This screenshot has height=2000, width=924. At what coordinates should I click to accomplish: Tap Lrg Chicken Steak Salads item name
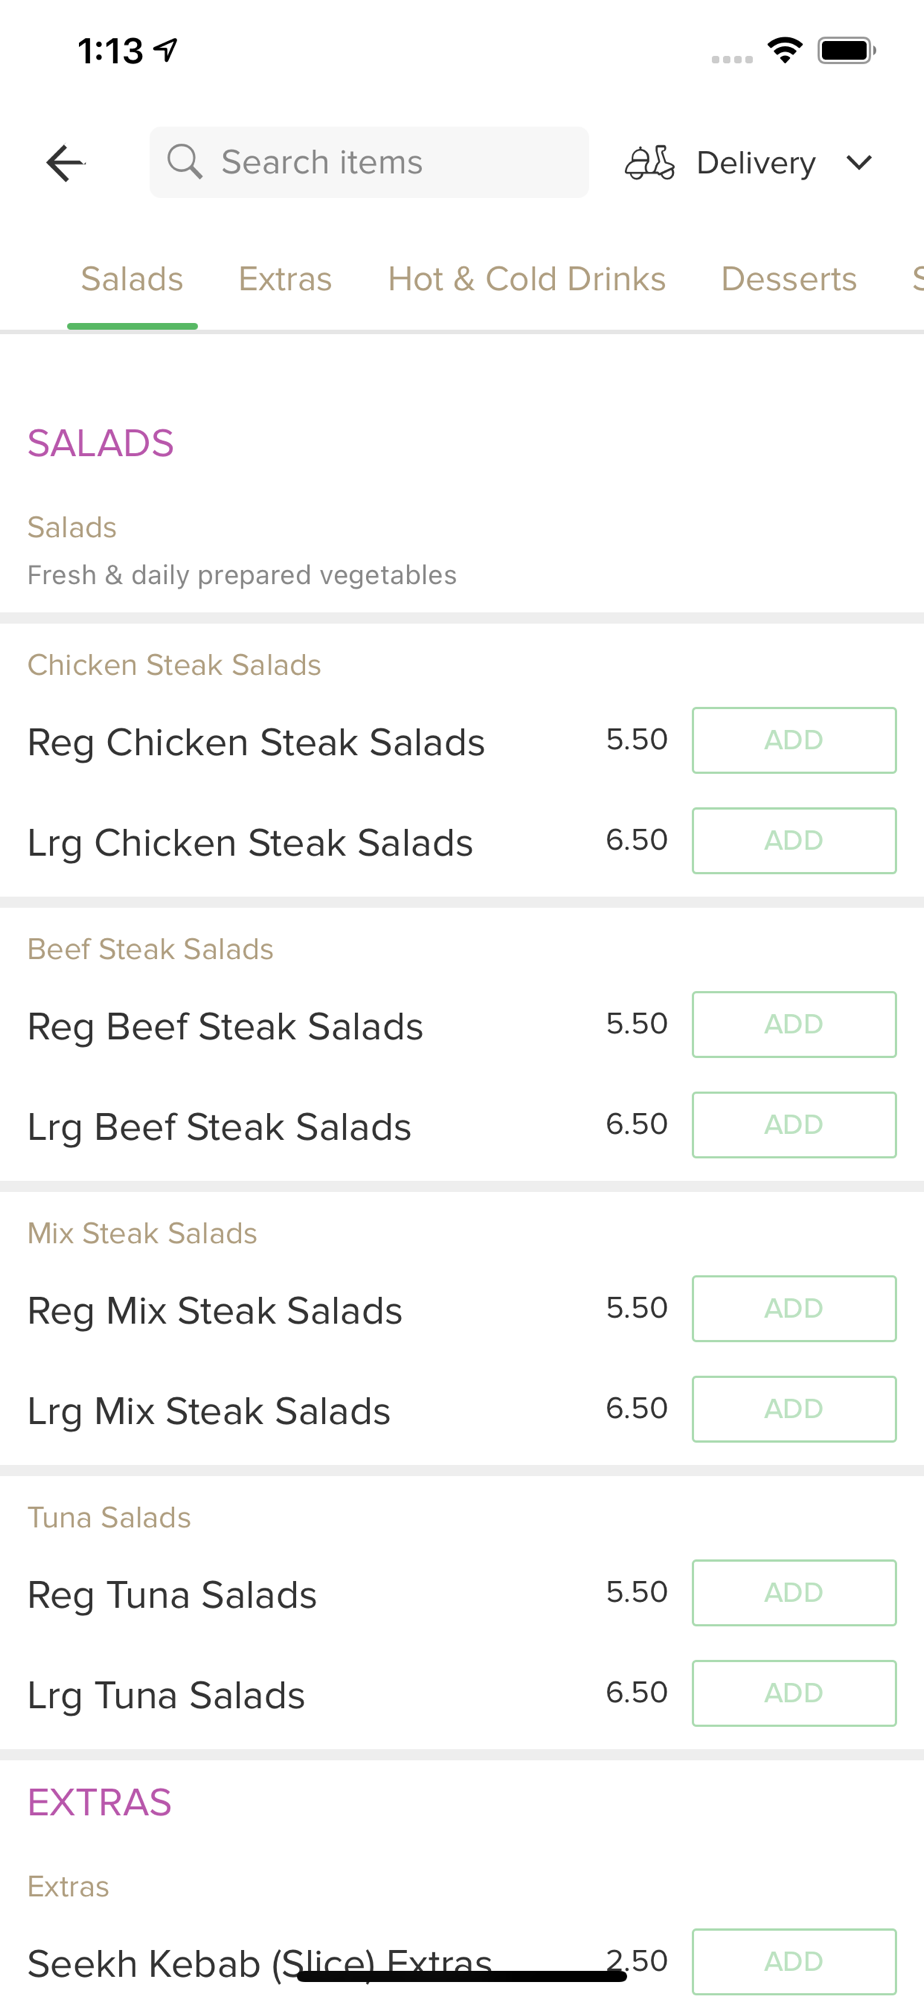coord(250,843)
